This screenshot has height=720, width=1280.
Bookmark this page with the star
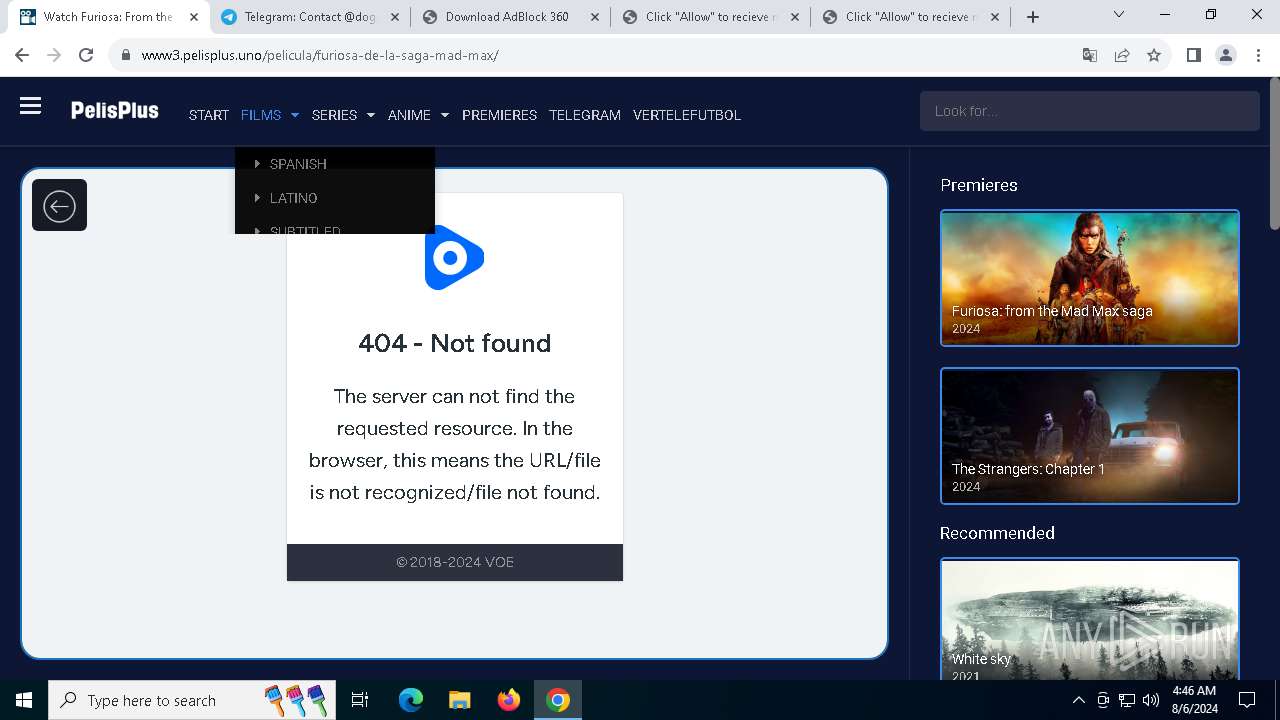click(x=1154, y=55)
